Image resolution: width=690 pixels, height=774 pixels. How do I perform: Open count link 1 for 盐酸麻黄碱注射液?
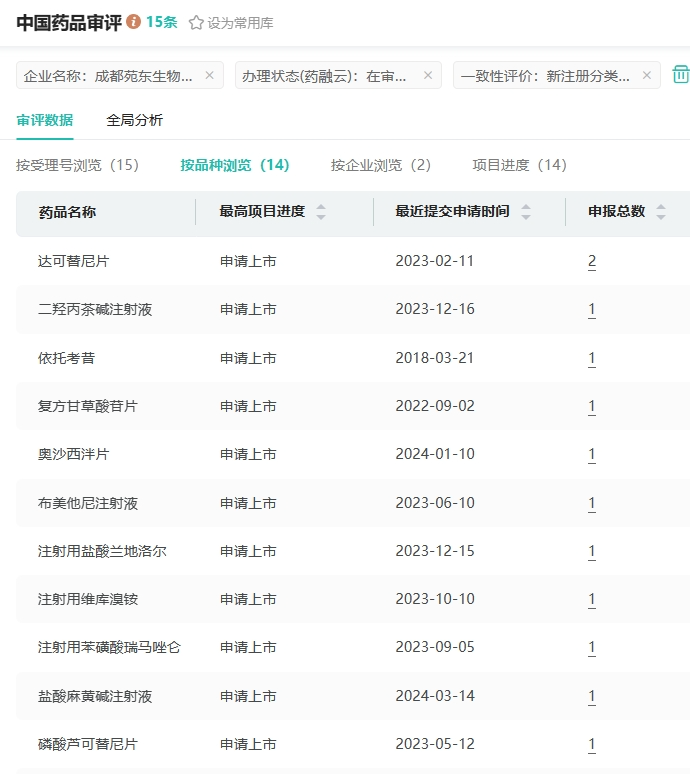pyautogui.click(x=592, y=696)
